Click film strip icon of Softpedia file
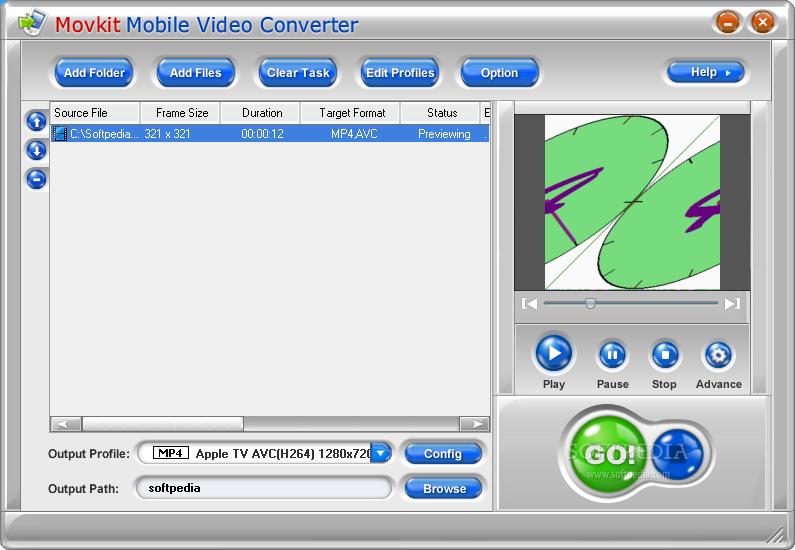Image resolution: width=795 pixels, height=550 pixels. [x=60, y=134]
